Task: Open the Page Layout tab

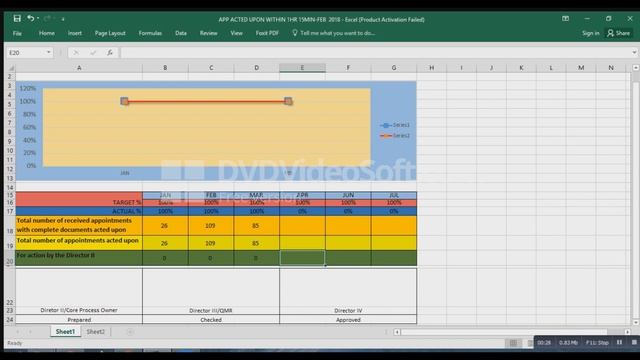Action: click(x=110, y=33)
